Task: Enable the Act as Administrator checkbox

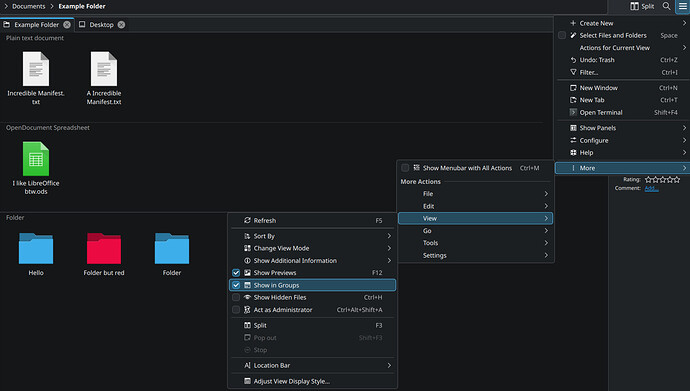Action: (236, 310)
